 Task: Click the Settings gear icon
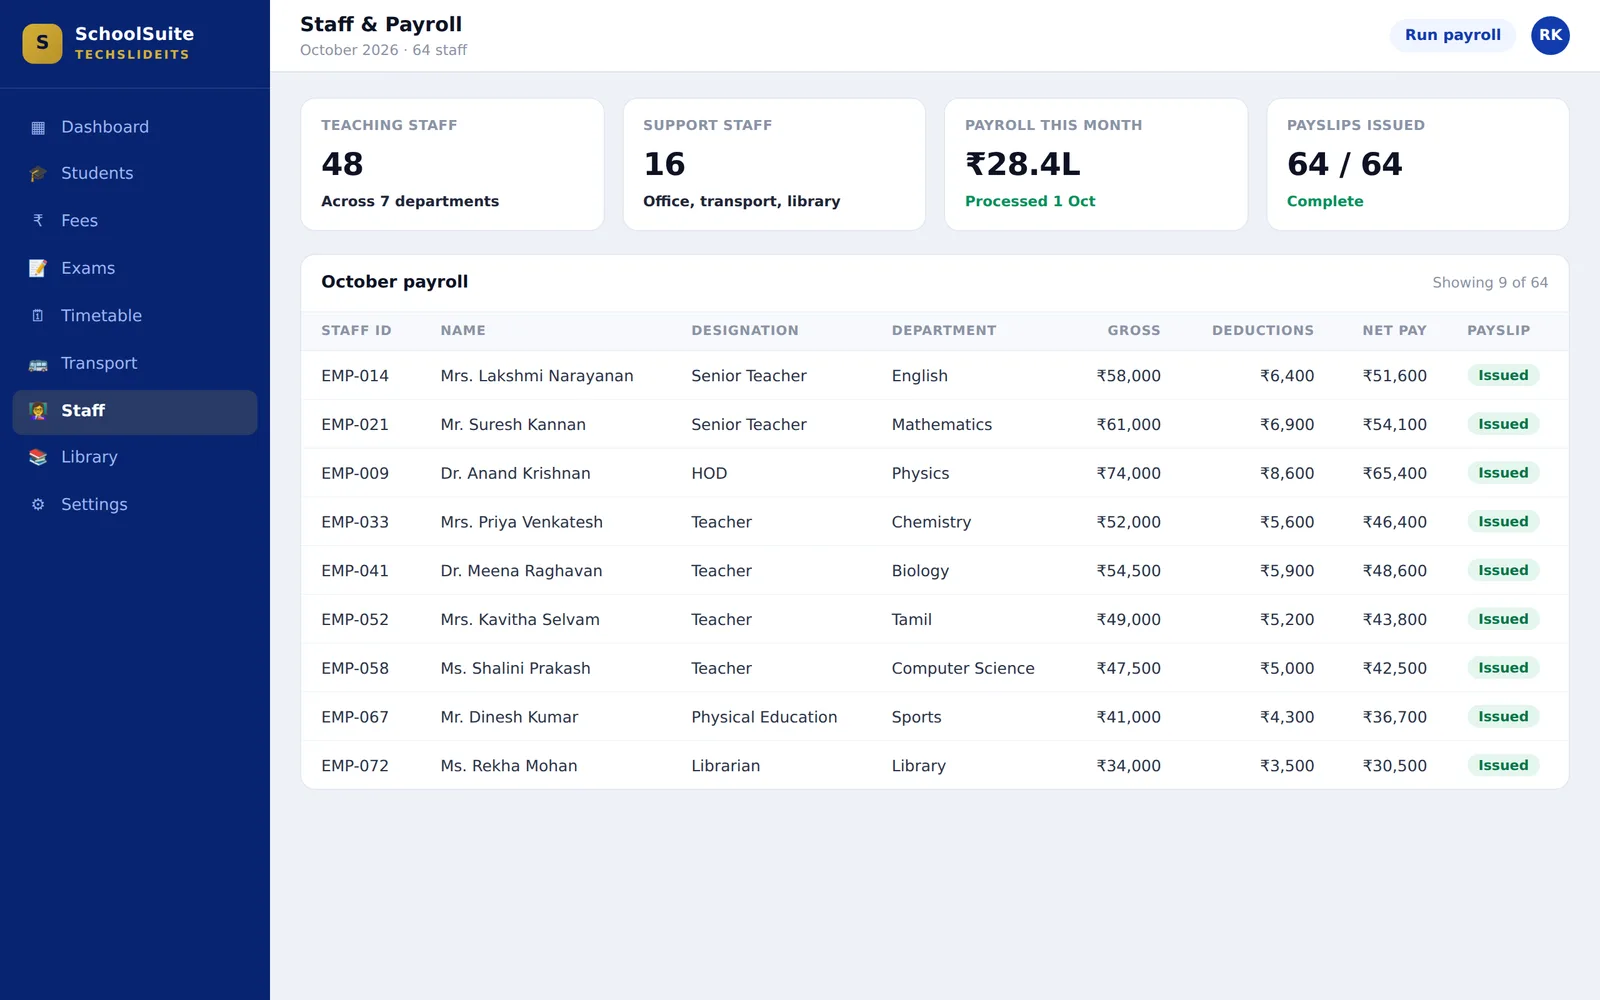pos(38,505)
